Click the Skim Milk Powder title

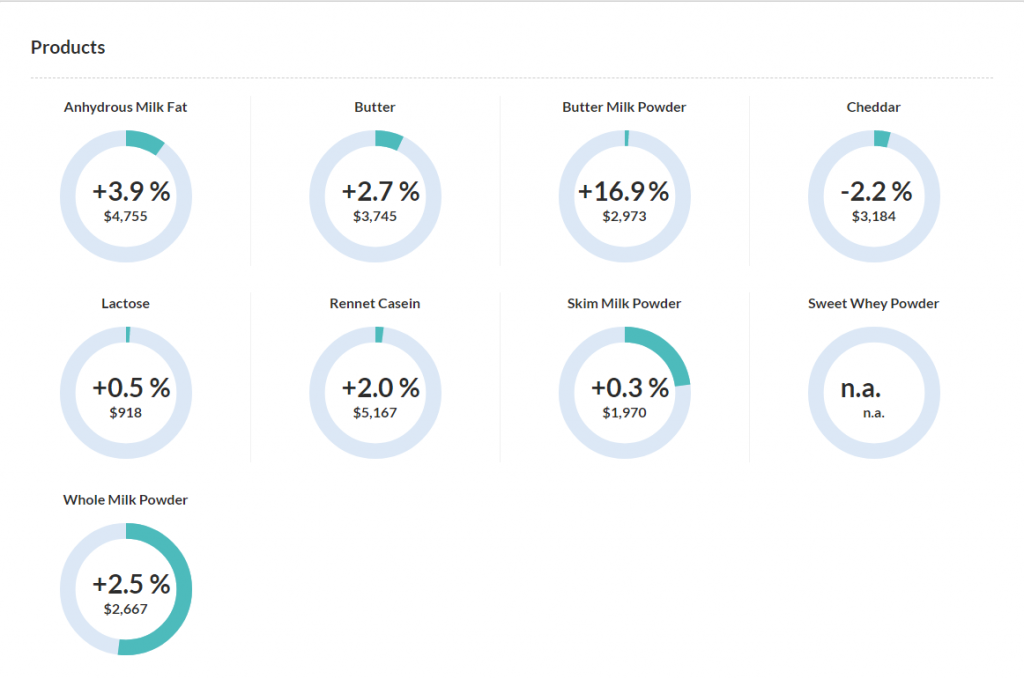tap(624, 303)
